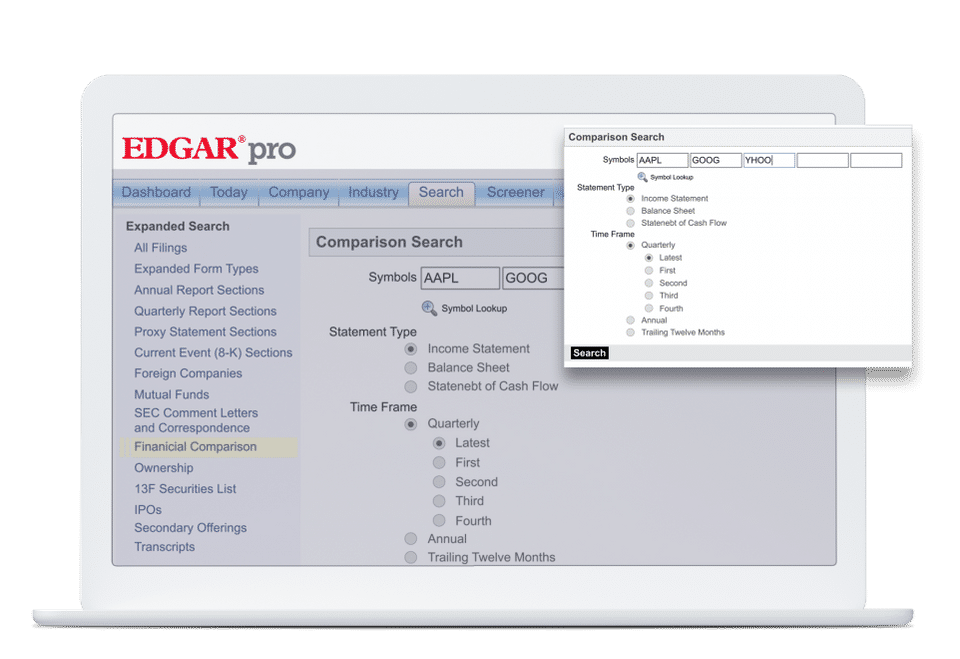Go to the Industry tab
The height and width of the screenshot is (659, 960).
coord(373,192)
